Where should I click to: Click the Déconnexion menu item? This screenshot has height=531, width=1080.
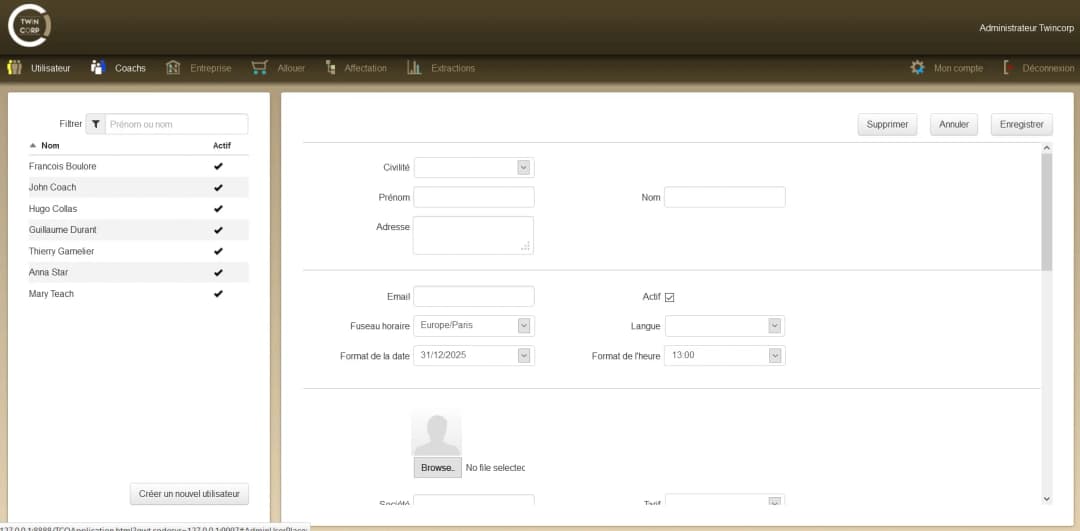tap(1047, 68)
